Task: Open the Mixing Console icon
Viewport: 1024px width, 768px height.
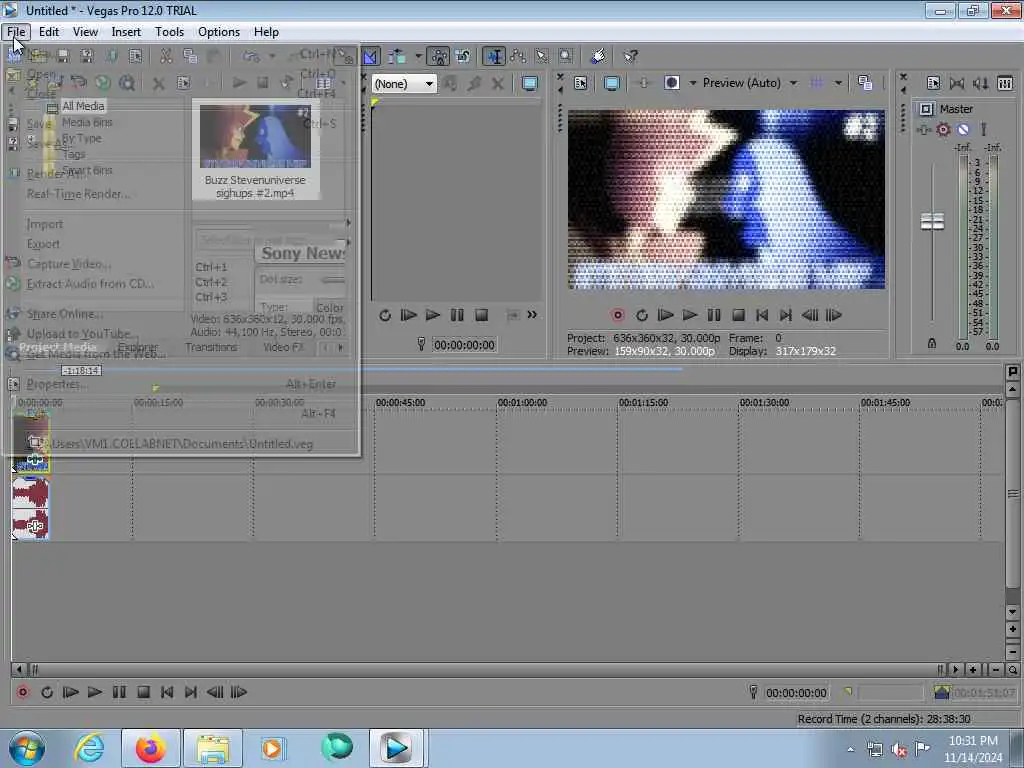Action: (1005, 83)
